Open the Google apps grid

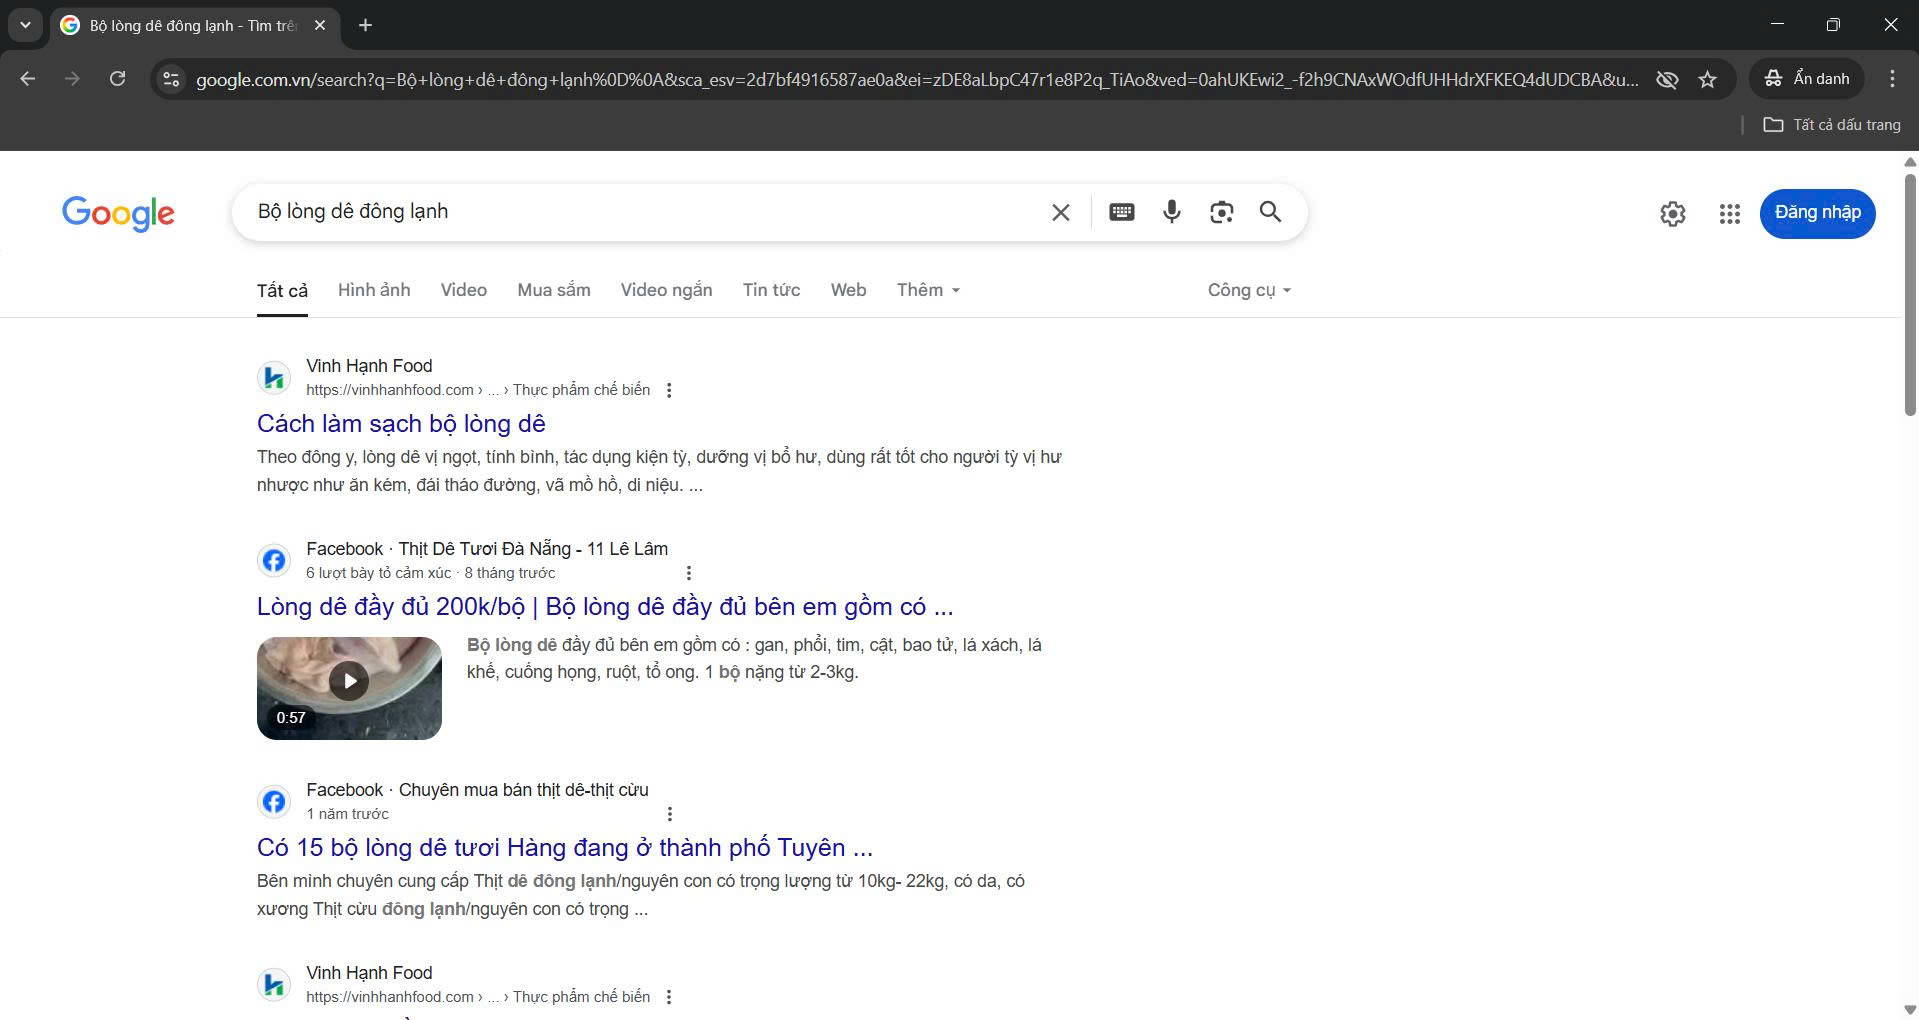point(1730,213)
